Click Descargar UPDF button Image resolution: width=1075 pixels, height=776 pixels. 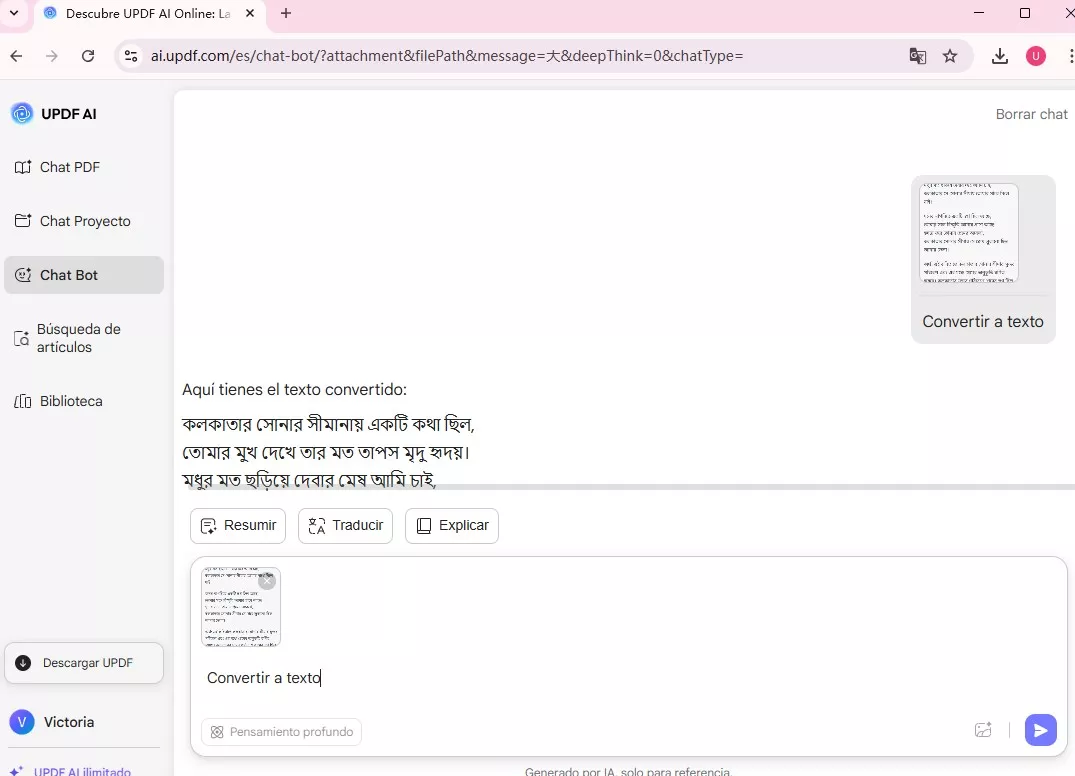click(x=84, y=663)
